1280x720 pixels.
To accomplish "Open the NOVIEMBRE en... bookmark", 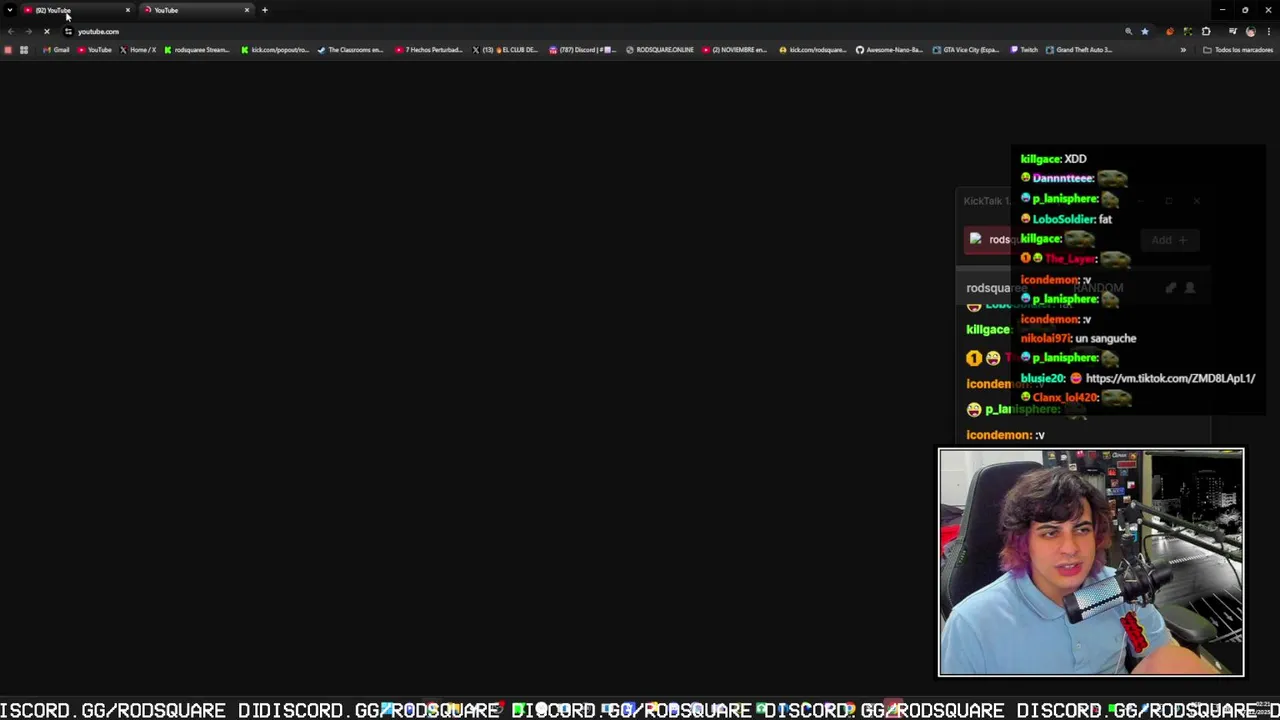I will click(735, 50).
